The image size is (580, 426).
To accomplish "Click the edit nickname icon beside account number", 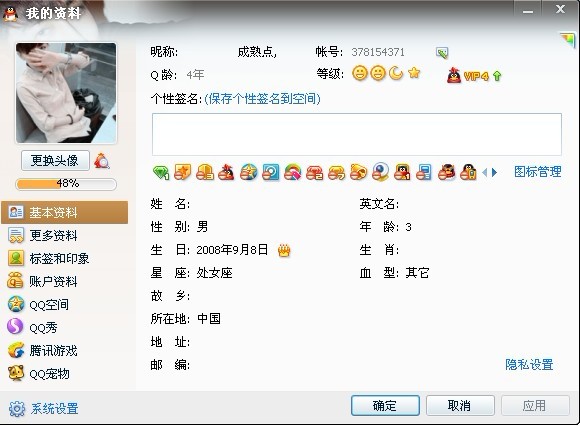I will click(x=442, y=53).
